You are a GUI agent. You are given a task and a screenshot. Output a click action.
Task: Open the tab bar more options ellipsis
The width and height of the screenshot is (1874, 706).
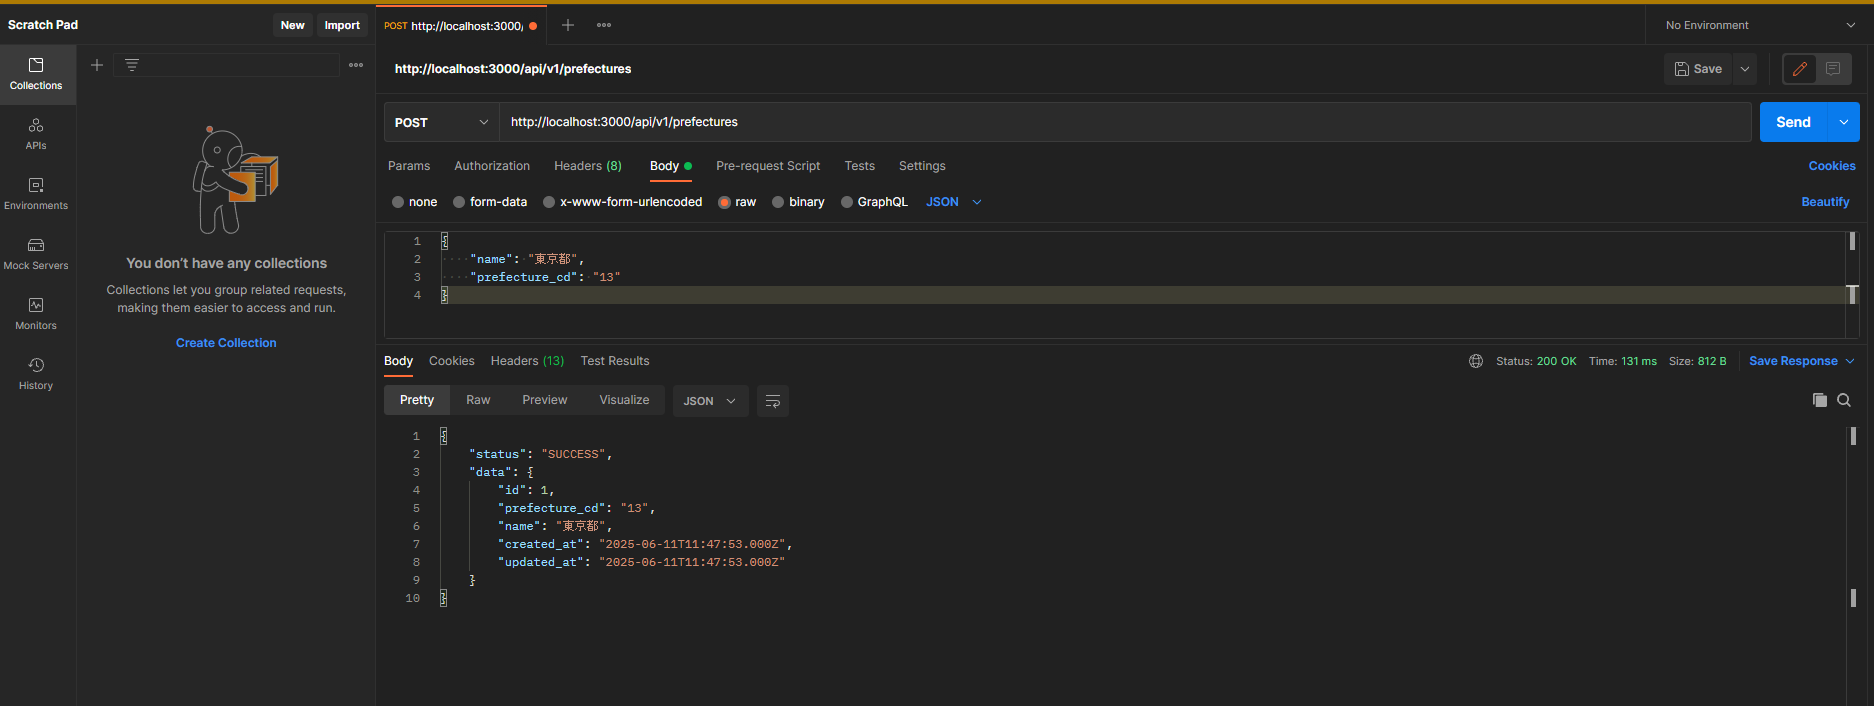coord(604,25)
